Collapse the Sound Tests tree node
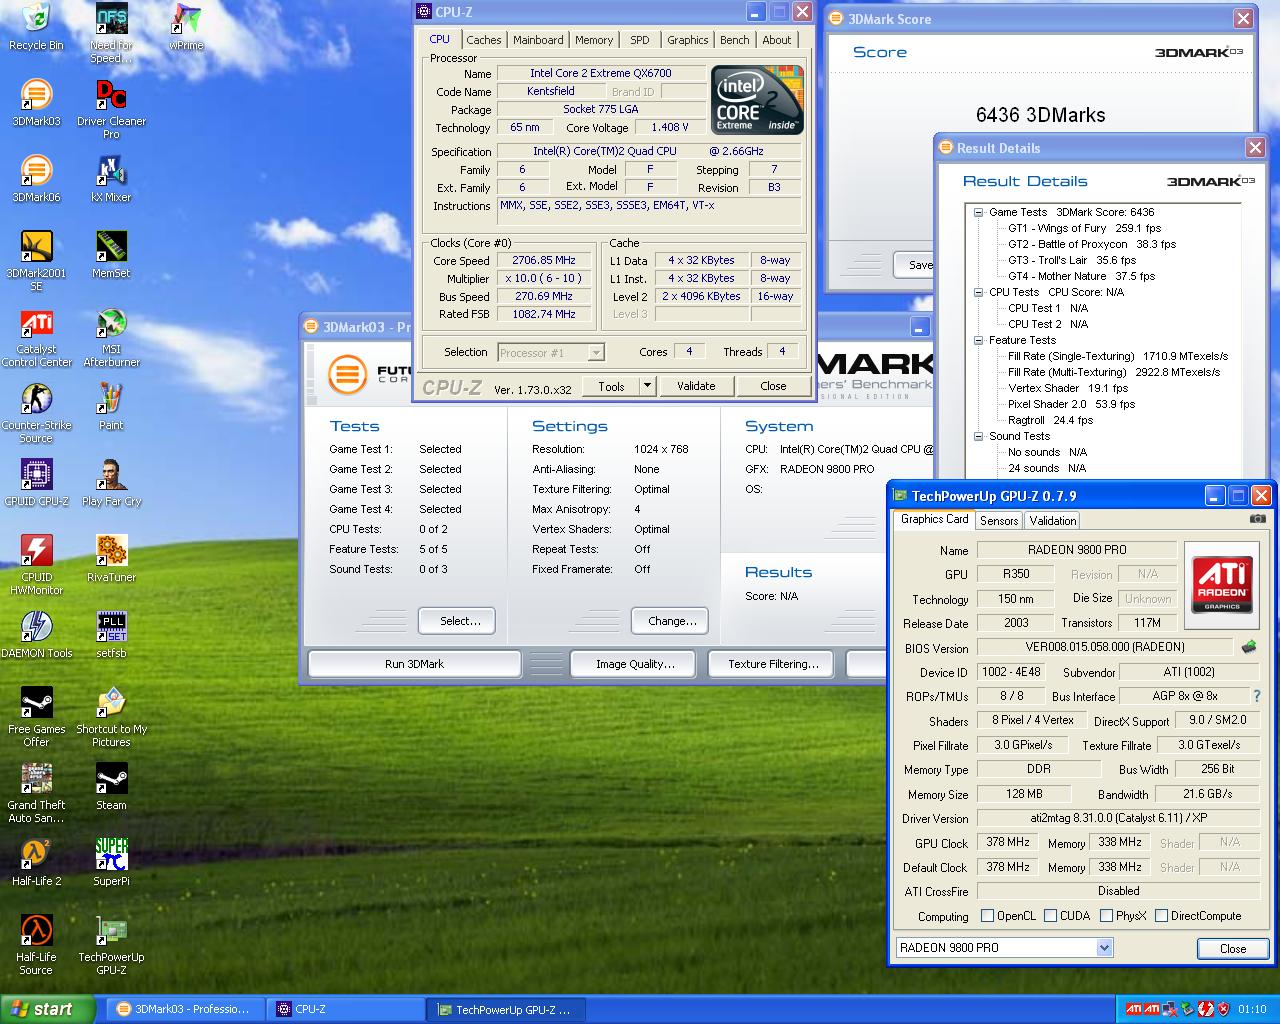This screenshot has width=1280, height=1024. [978, 436]
